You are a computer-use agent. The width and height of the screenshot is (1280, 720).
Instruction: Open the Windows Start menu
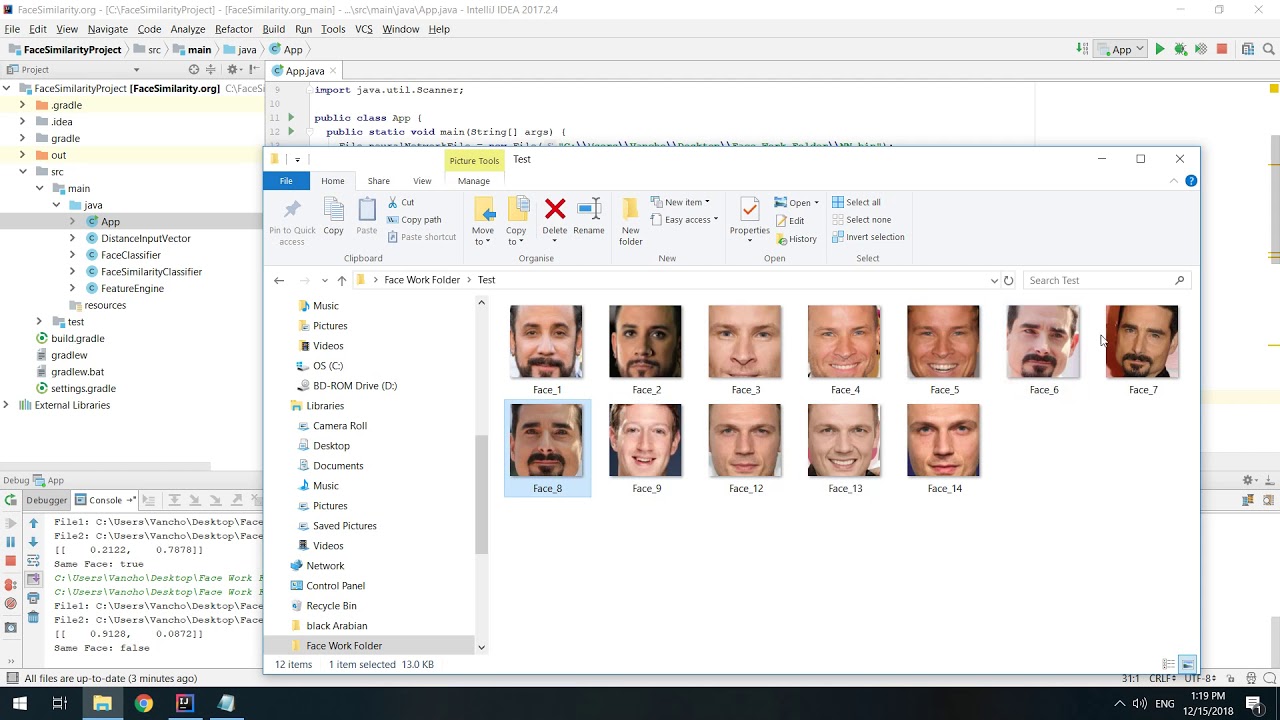point(19,703)
